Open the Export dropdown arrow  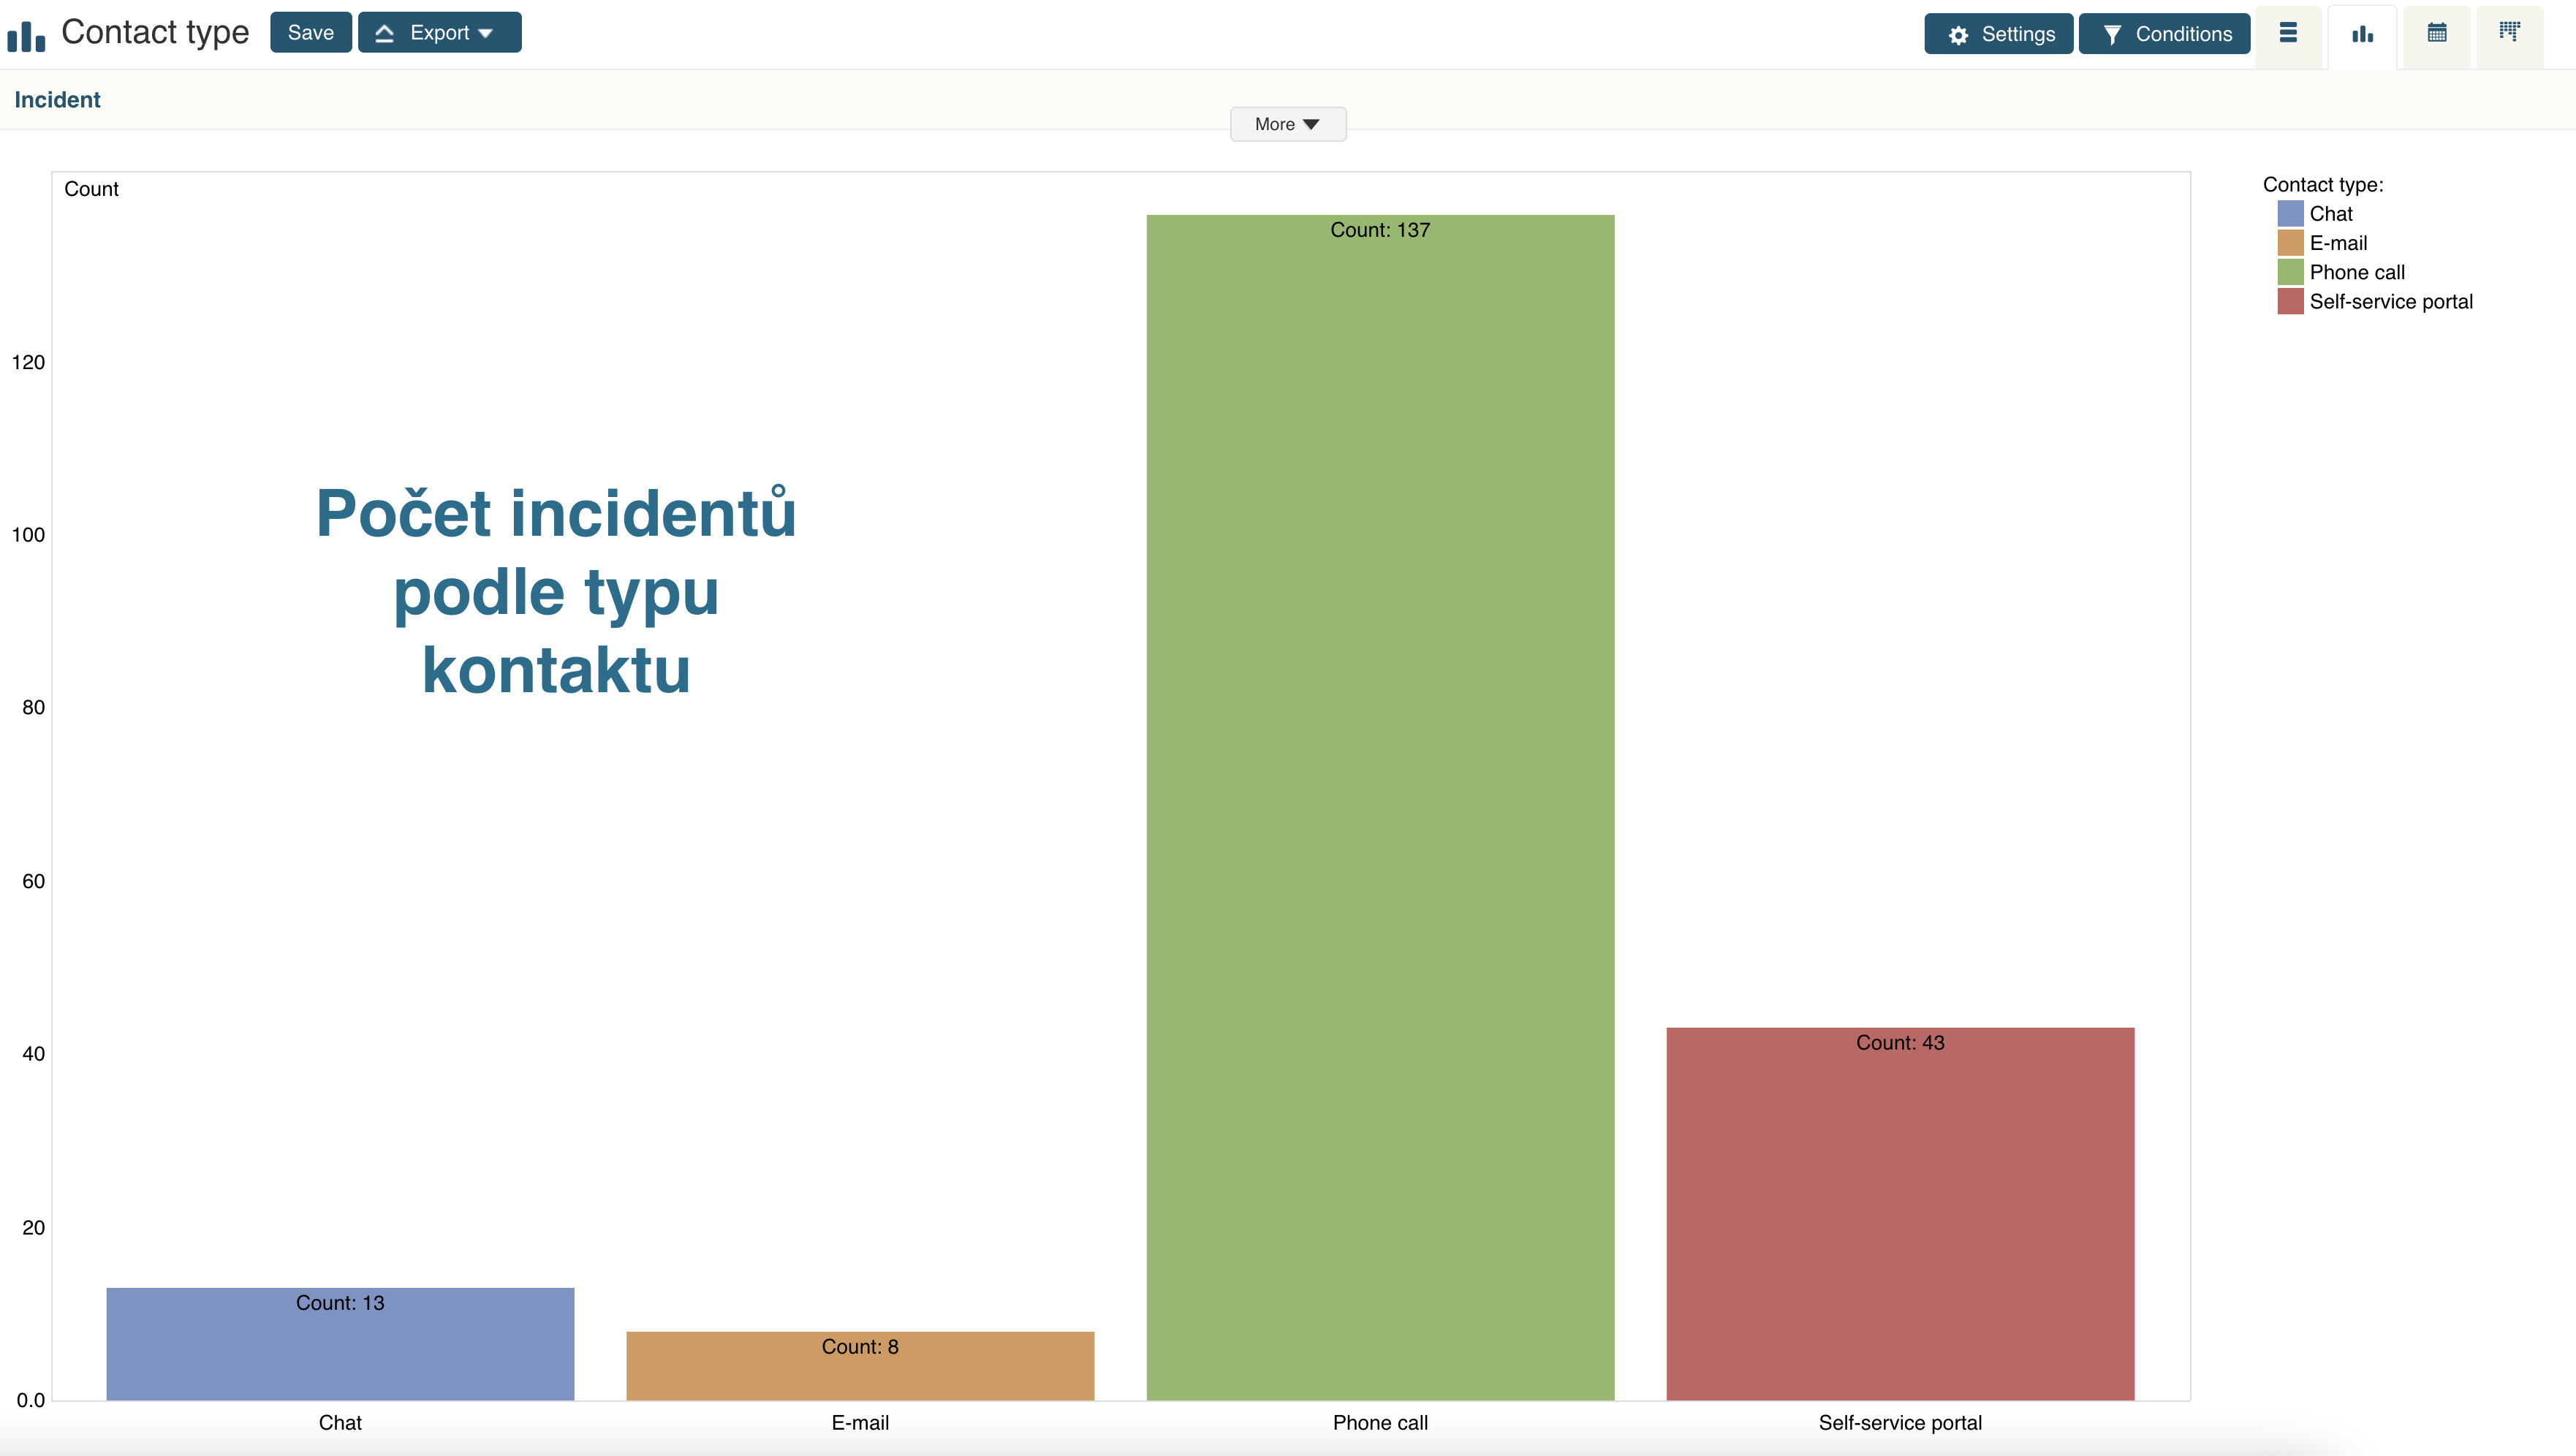point(486,34)
